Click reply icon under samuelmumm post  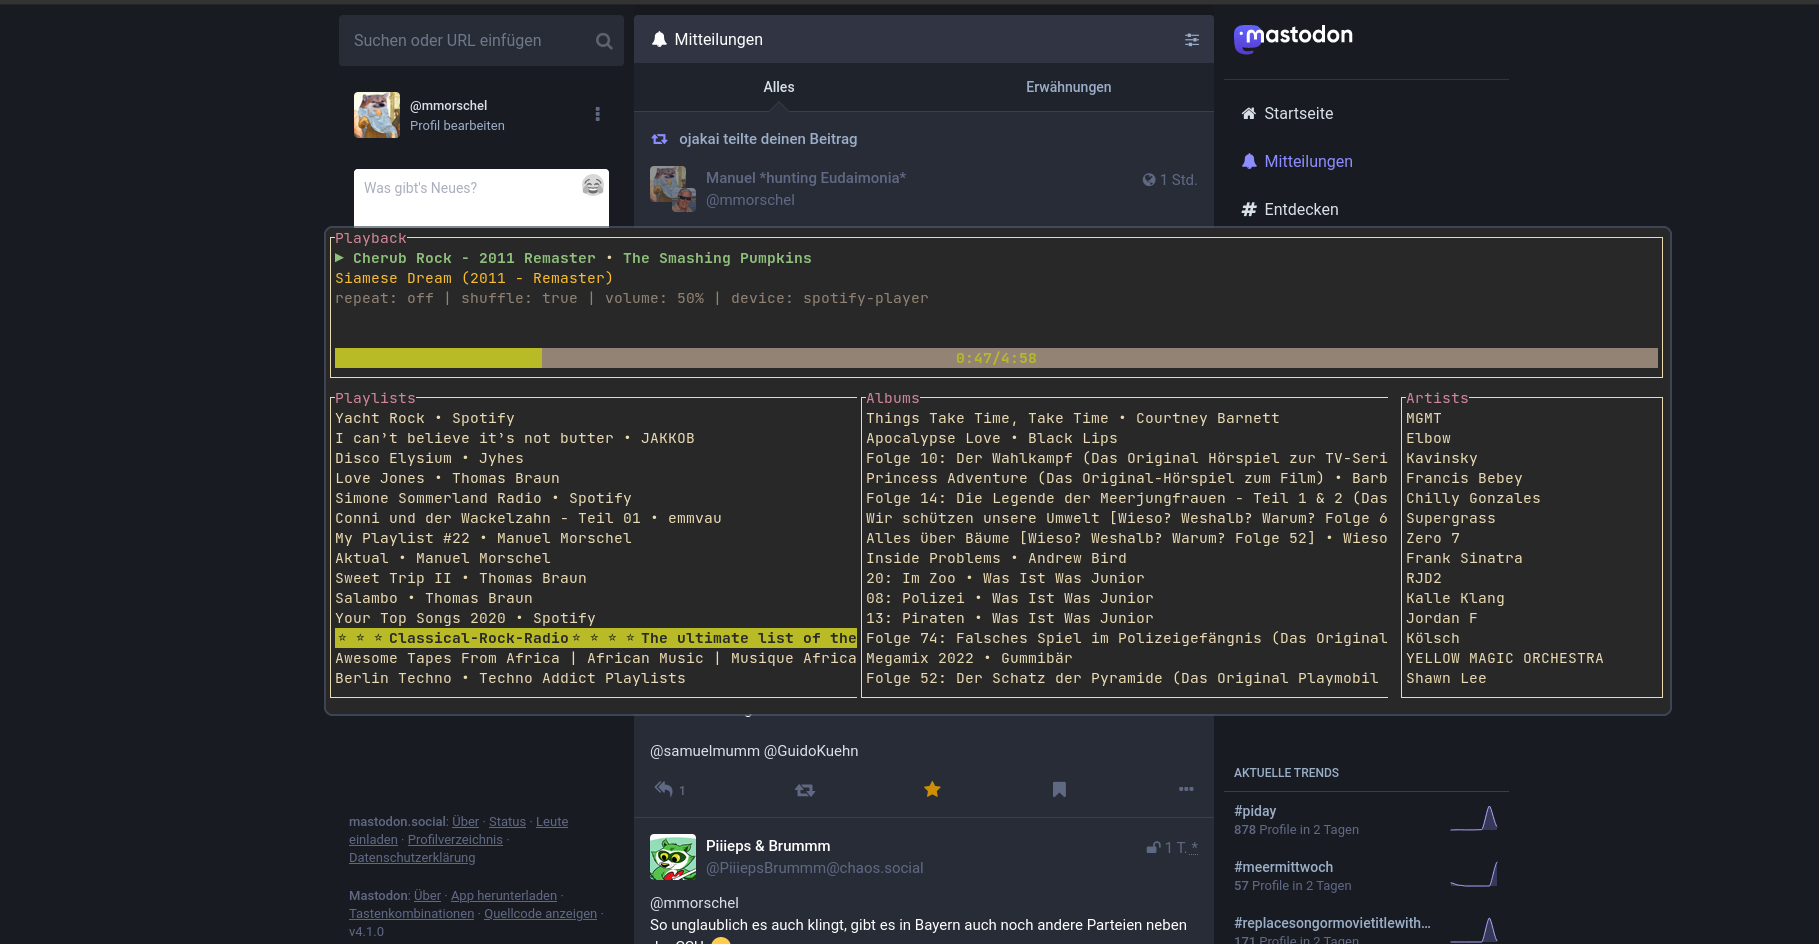(x=664, y=789)
